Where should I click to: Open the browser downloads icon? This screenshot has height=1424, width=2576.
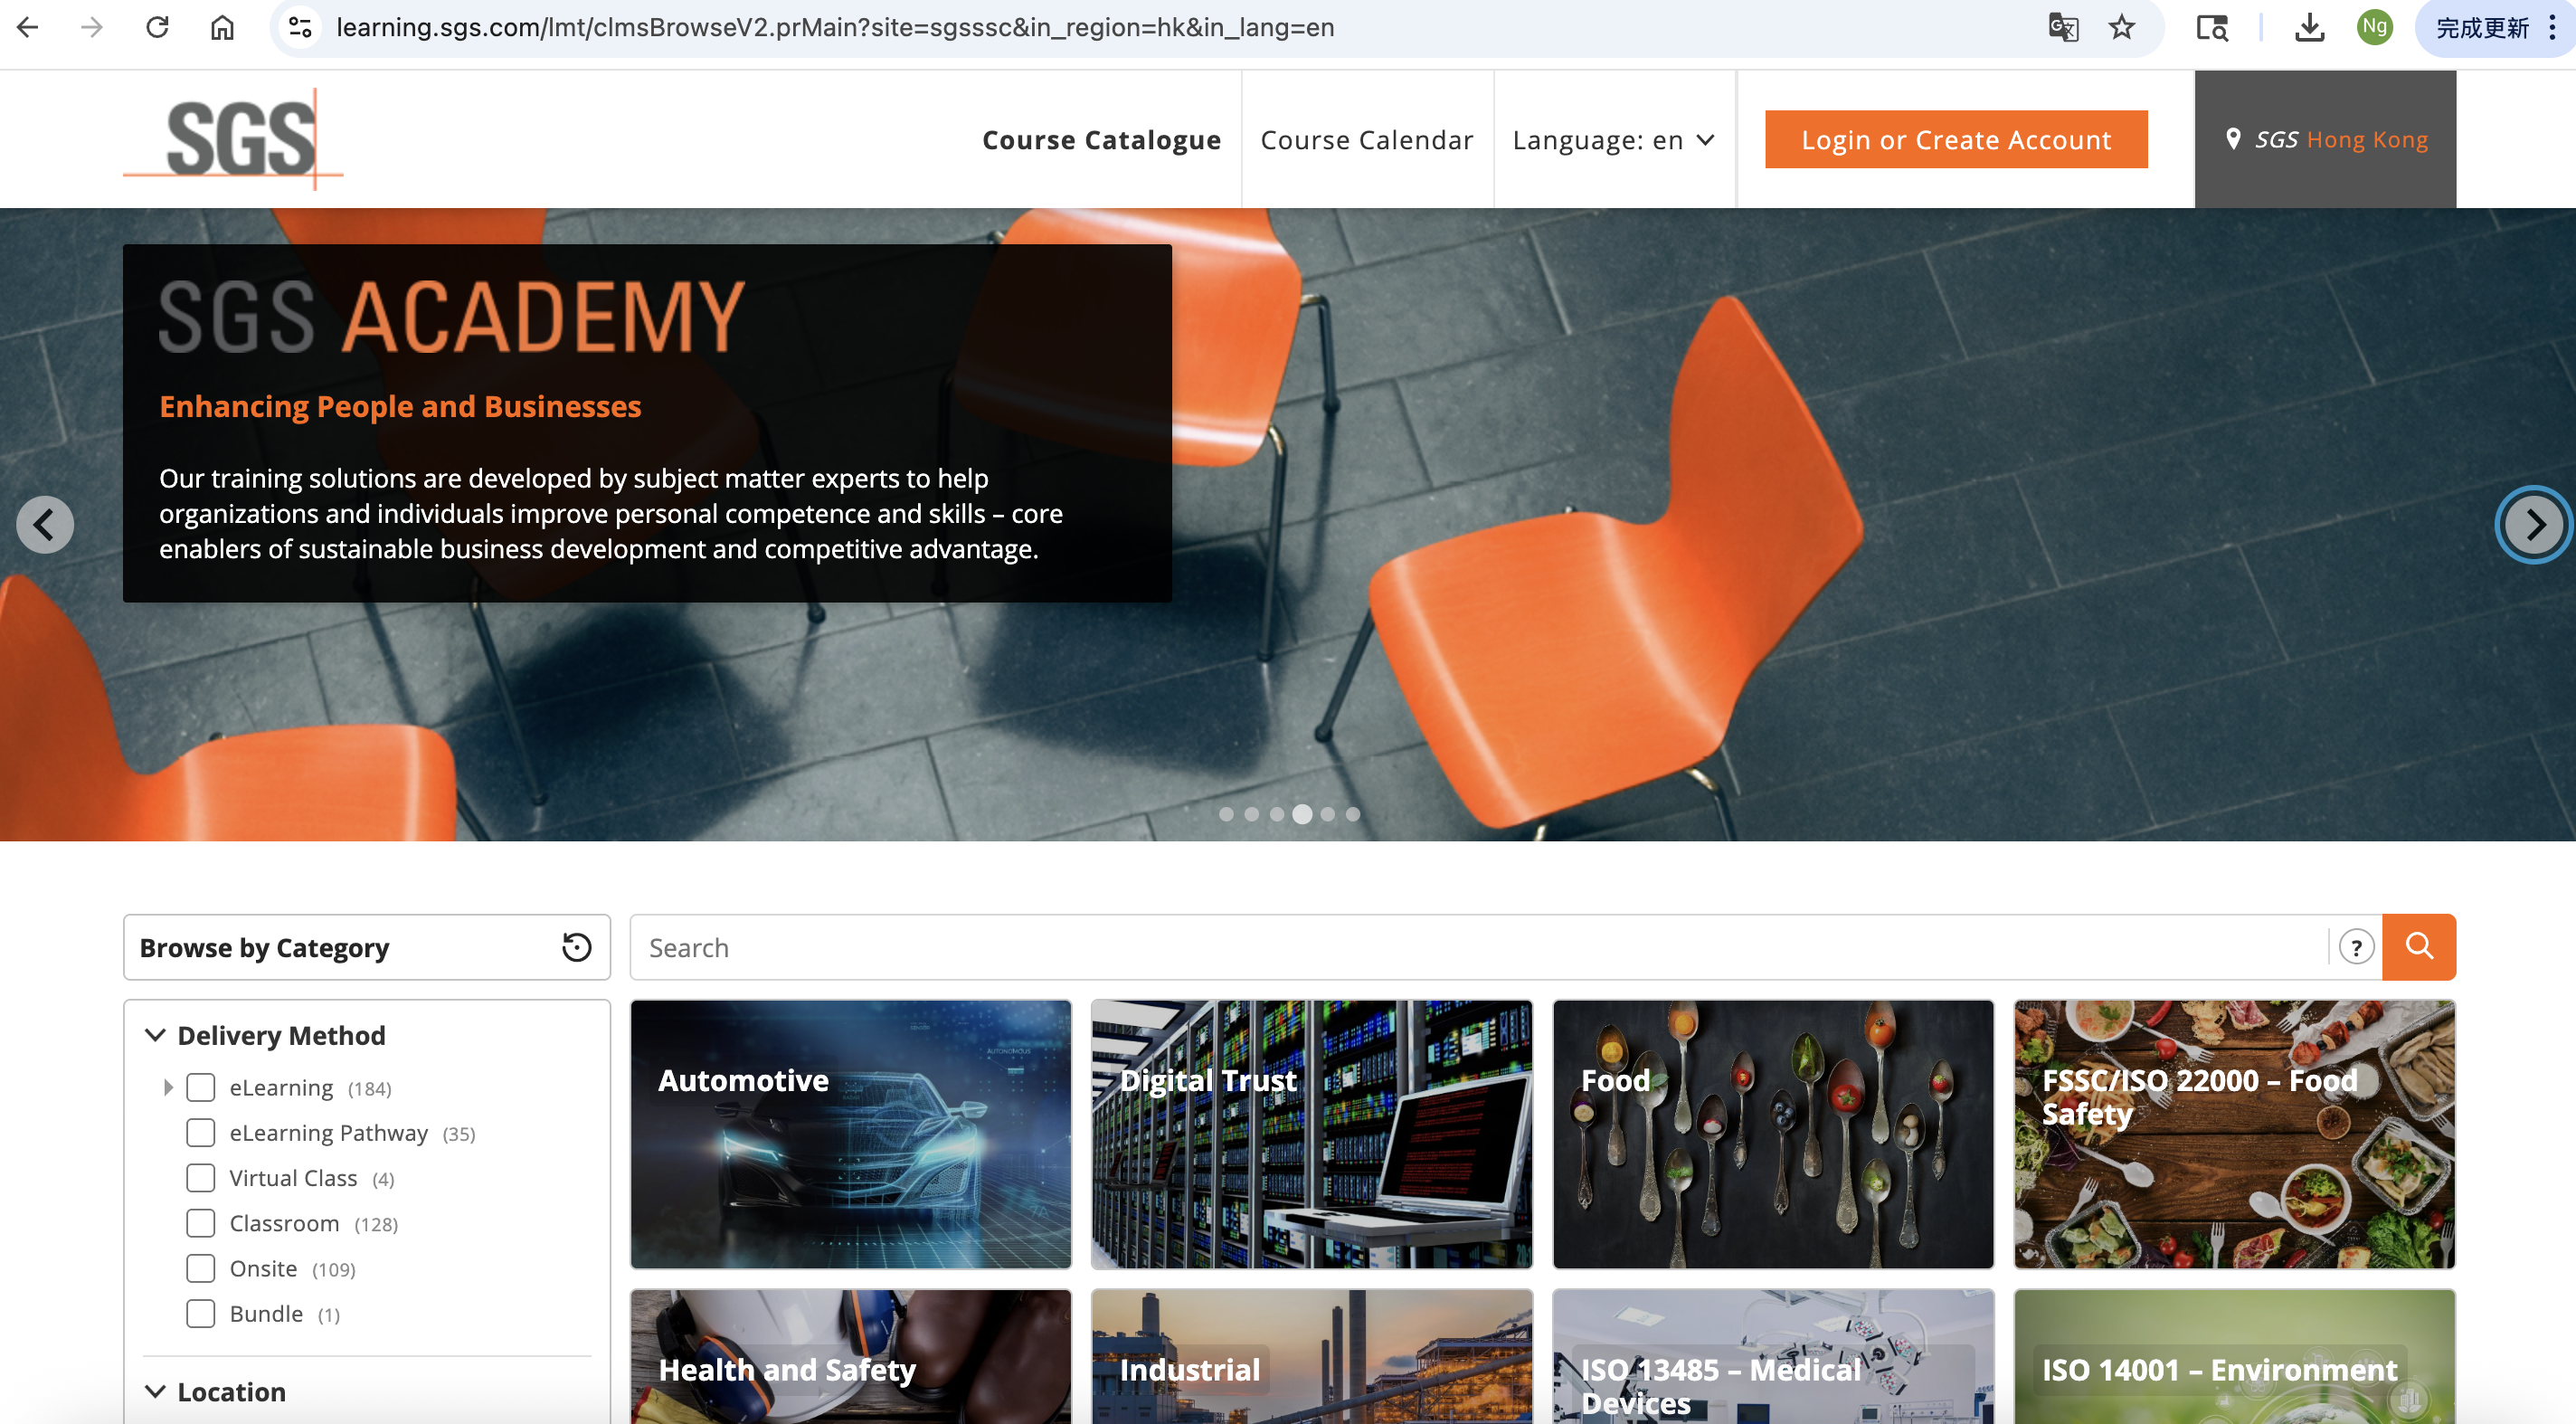[2308, 27]
